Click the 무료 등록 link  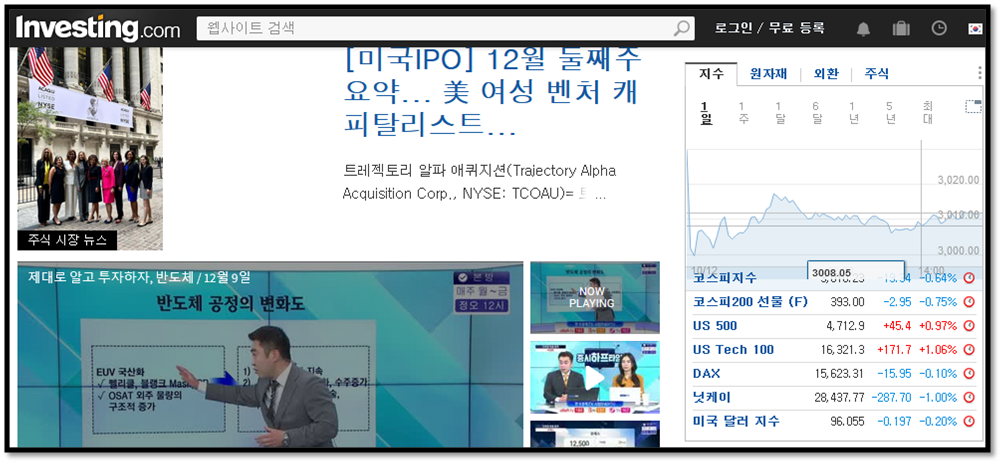[796, 28]
